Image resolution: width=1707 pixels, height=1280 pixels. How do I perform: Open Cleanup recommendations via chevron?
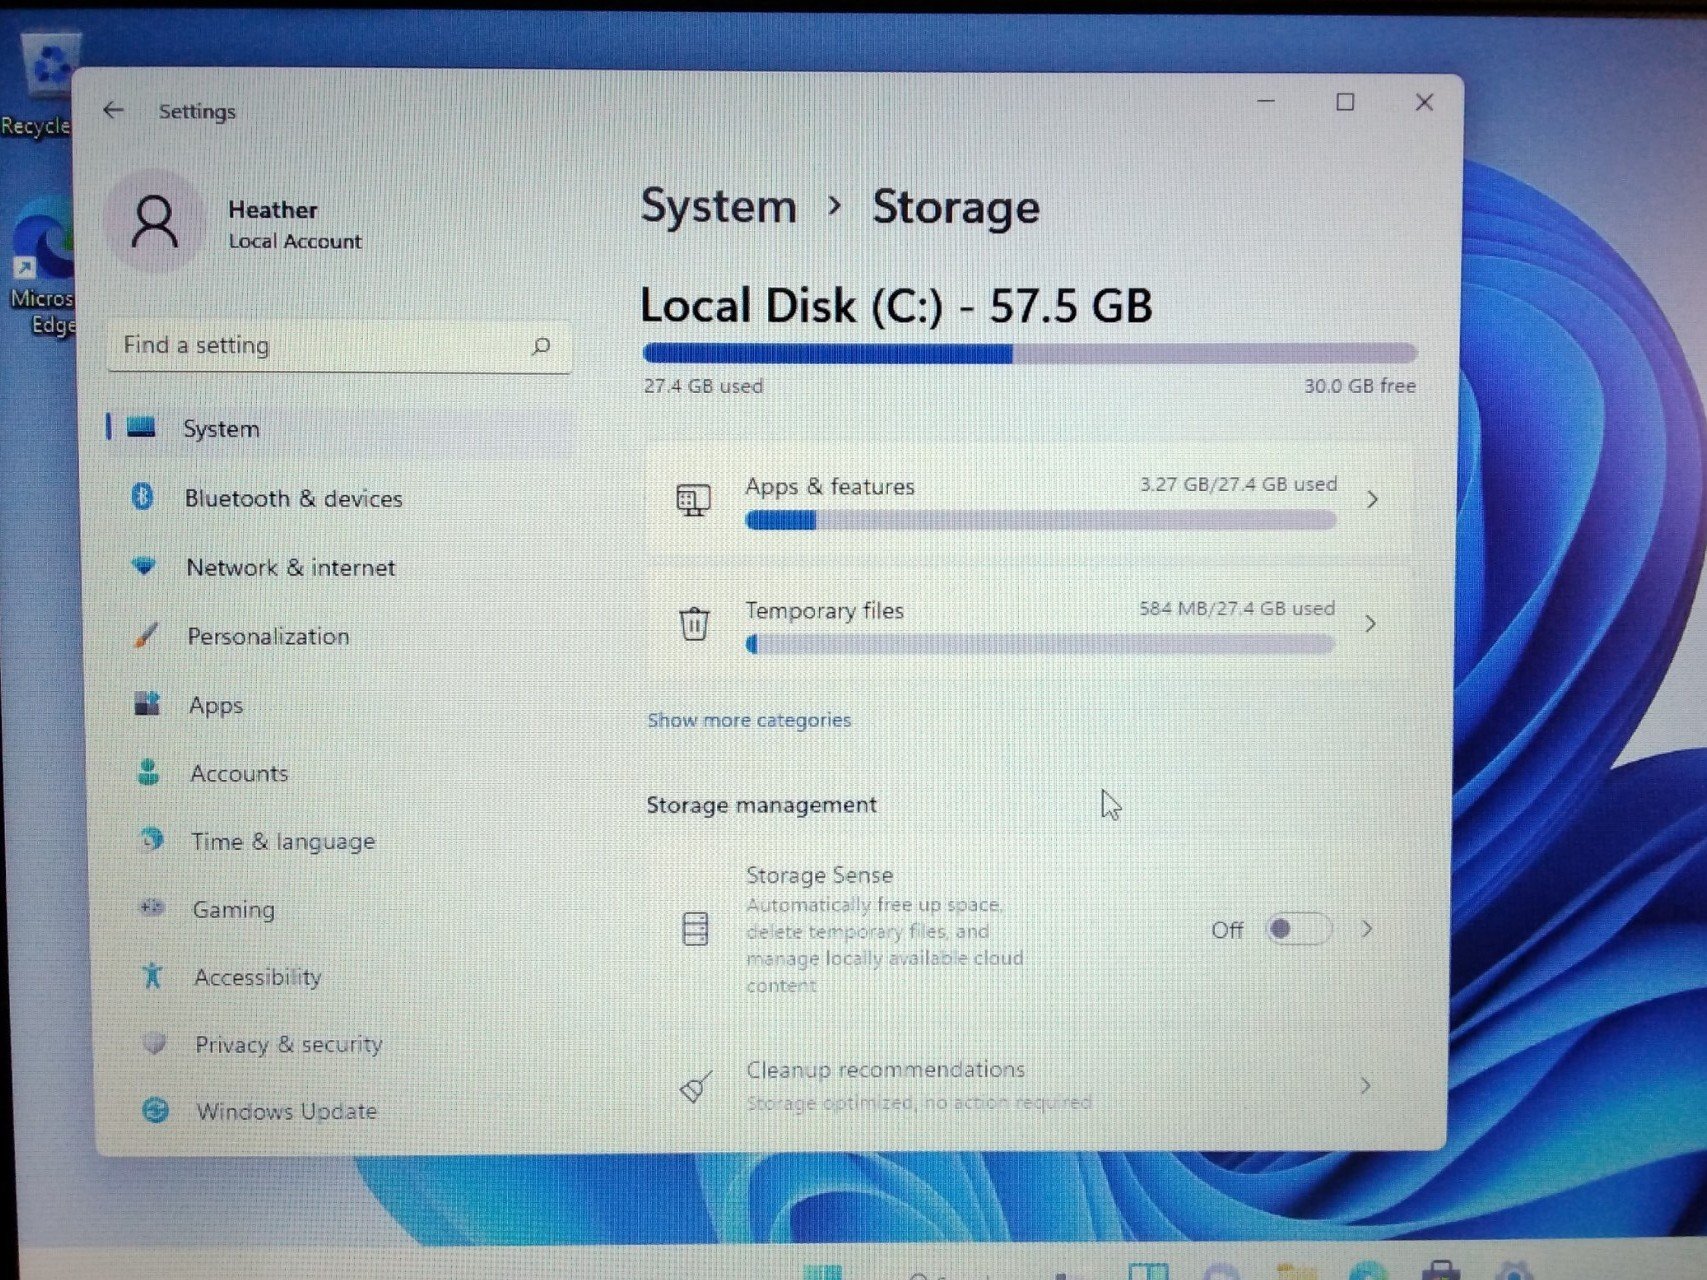point(1365,1086)
